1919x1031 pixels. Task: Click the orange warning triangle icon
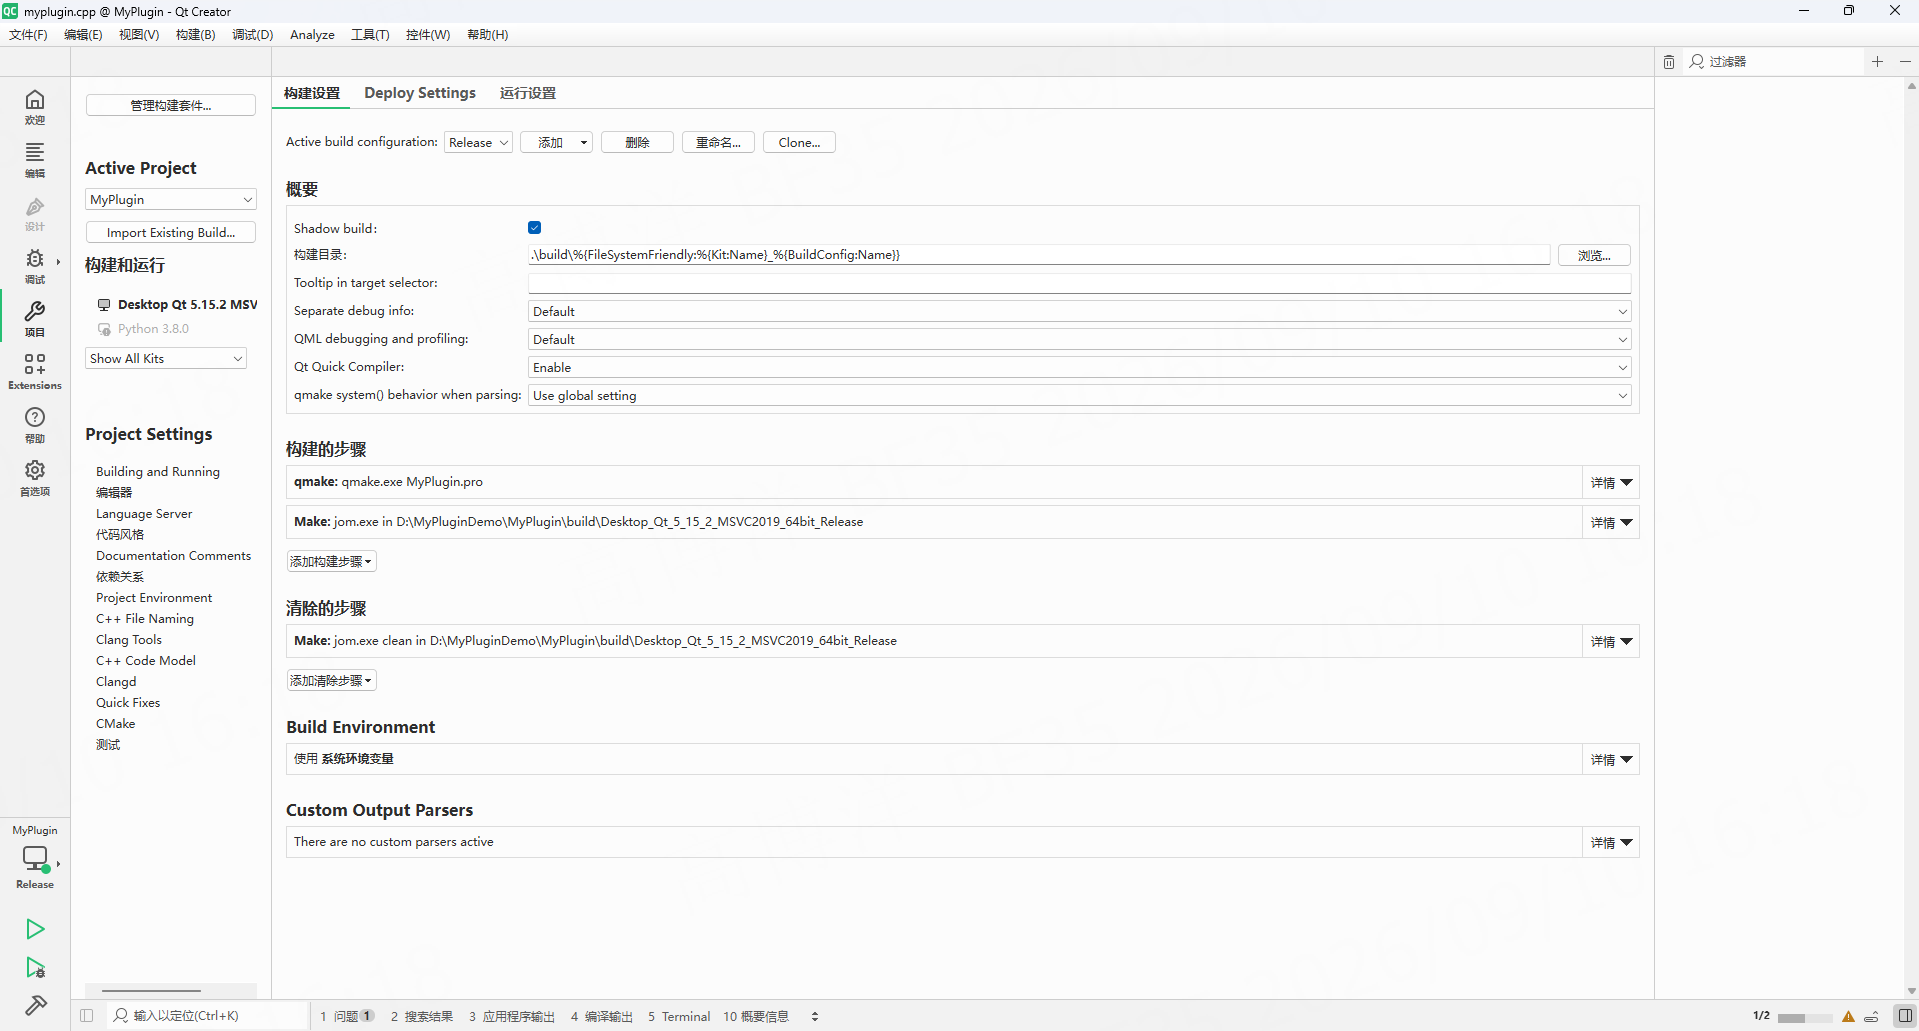(x=1848, y=1017)
